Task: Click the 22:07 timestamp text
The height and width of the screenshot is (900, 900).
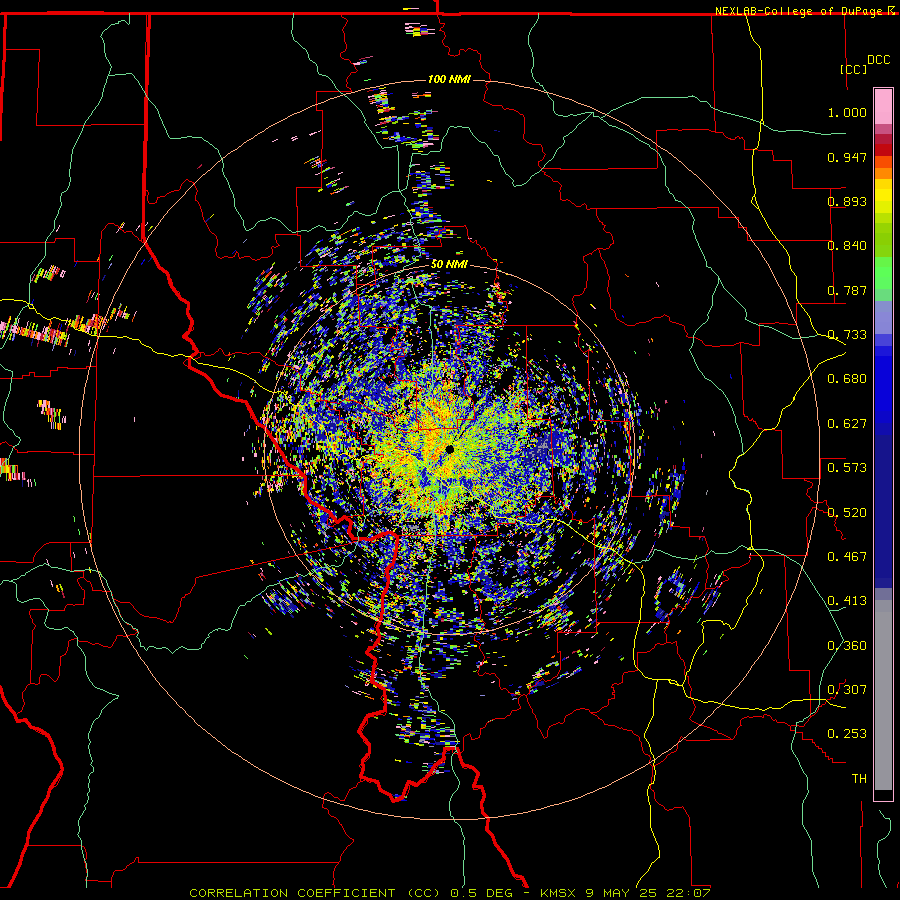Action: coord(688,893)
